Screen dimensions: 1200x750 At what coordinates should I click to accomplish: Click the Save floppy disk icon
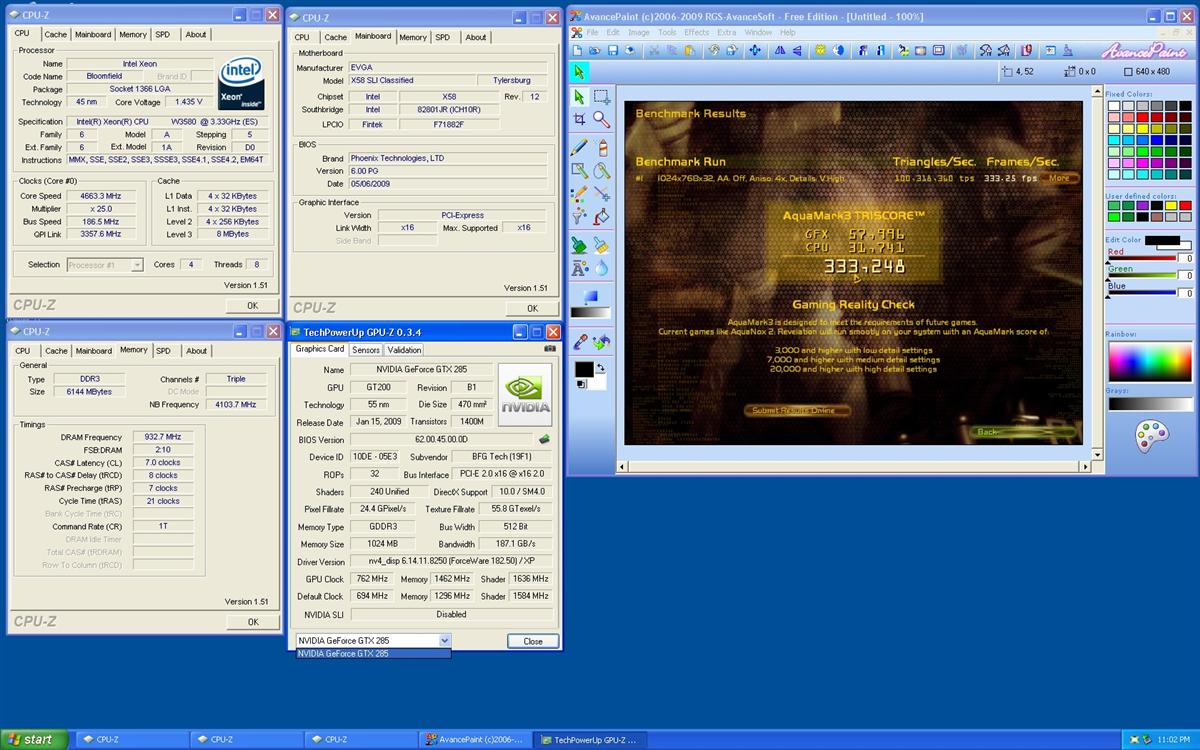(x=612, y=50)
